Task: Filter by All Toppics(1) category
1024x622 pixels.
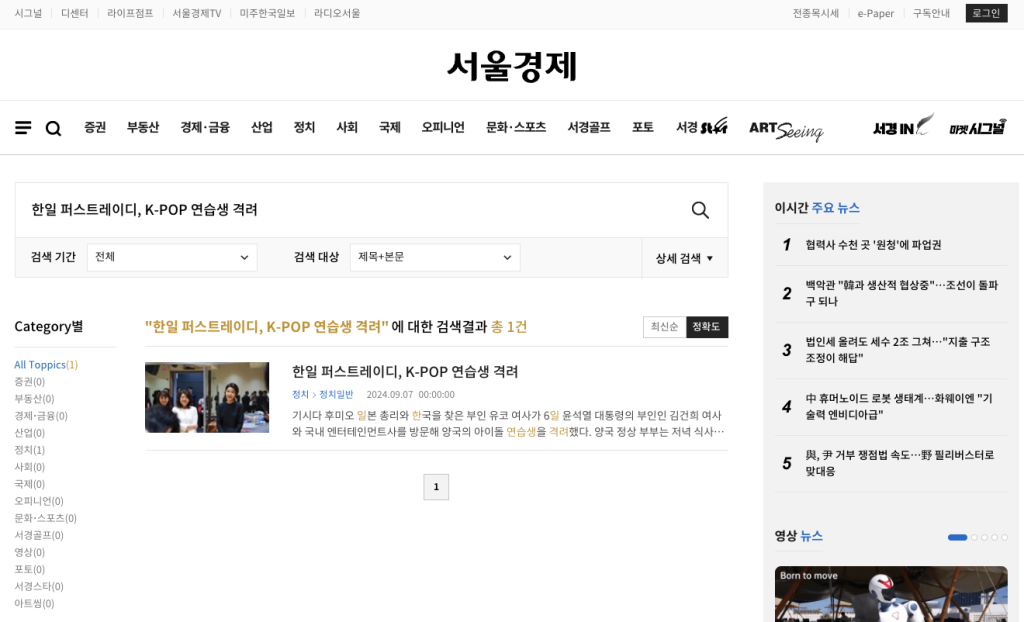Action: point(46,365)
